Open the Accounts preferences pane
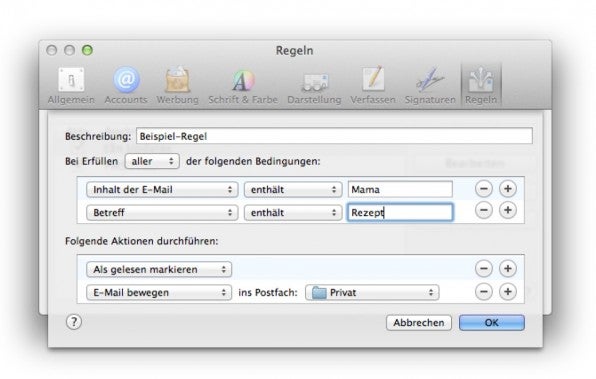This screenshot has width=596, height=379. pos(126,86)
